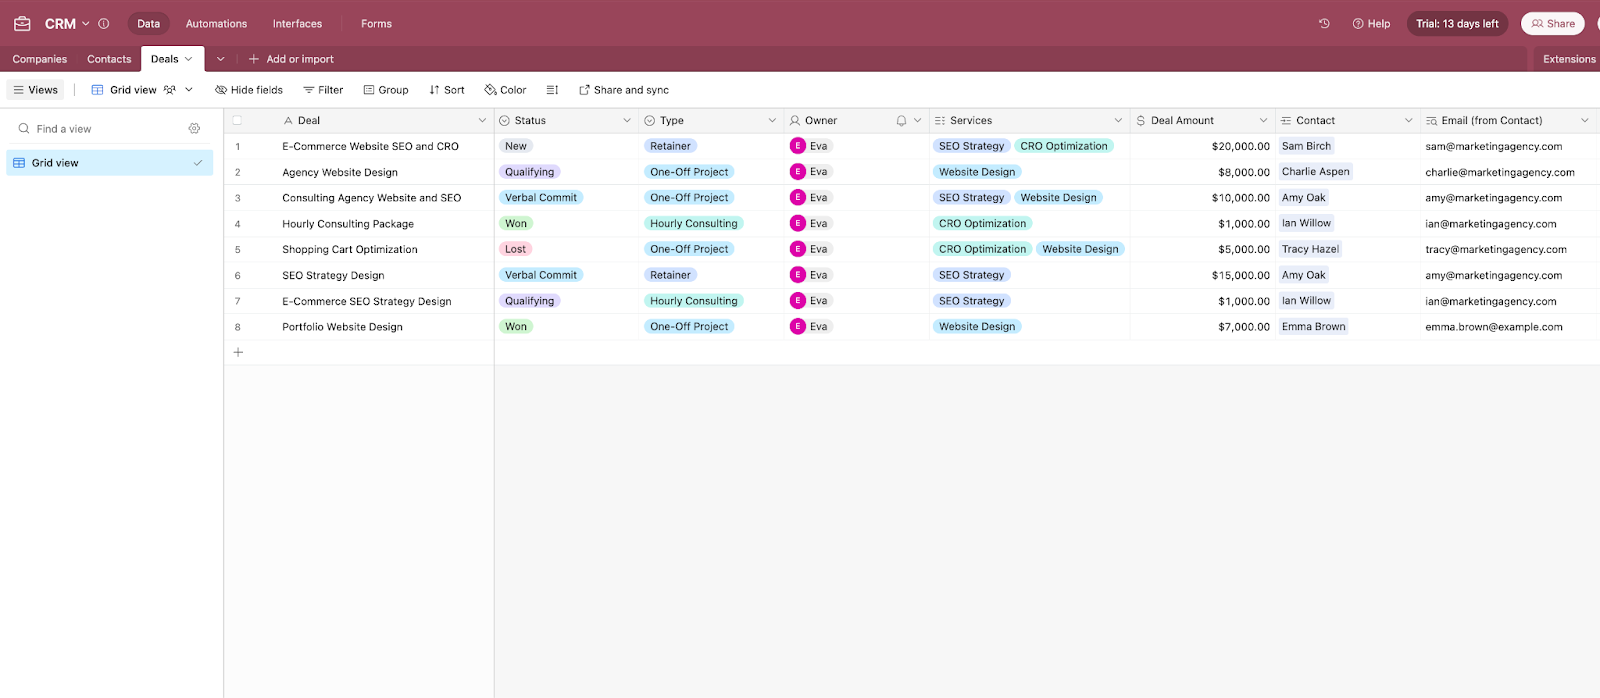Open the Group options
The height and width of the screenshot is (698, 1600).
(386, 90)
